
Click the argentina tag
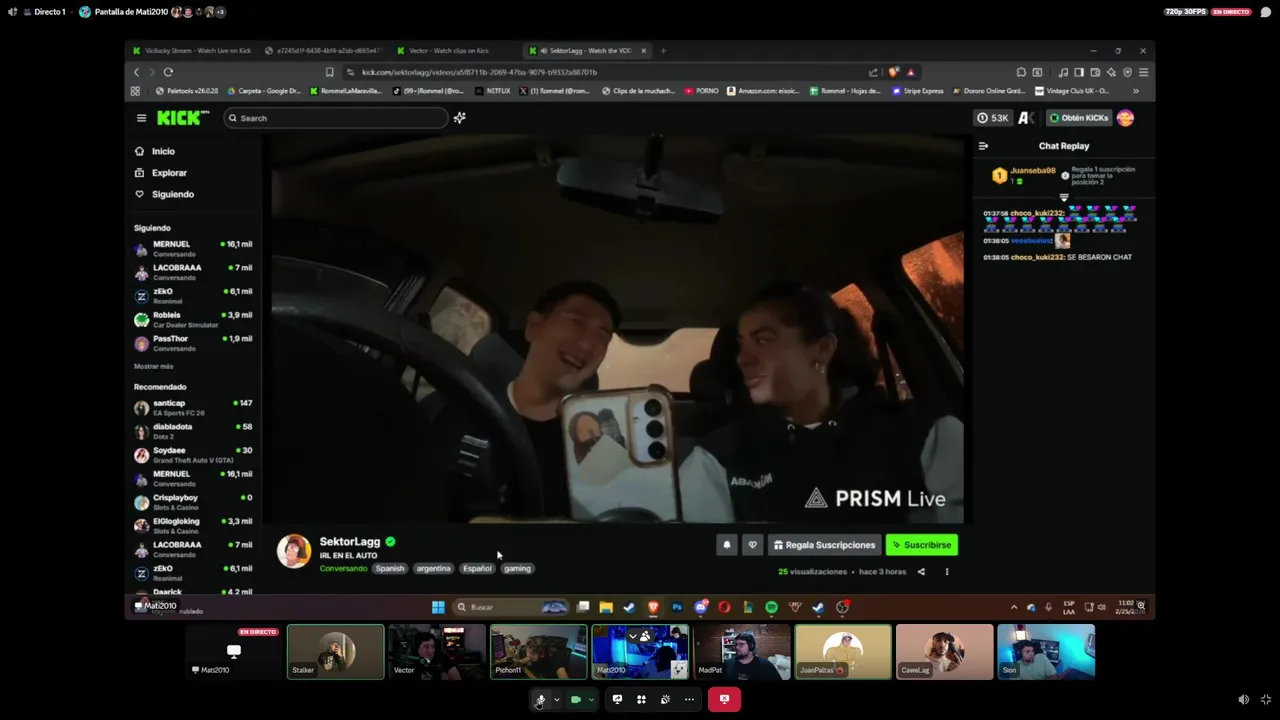[434, 568]
